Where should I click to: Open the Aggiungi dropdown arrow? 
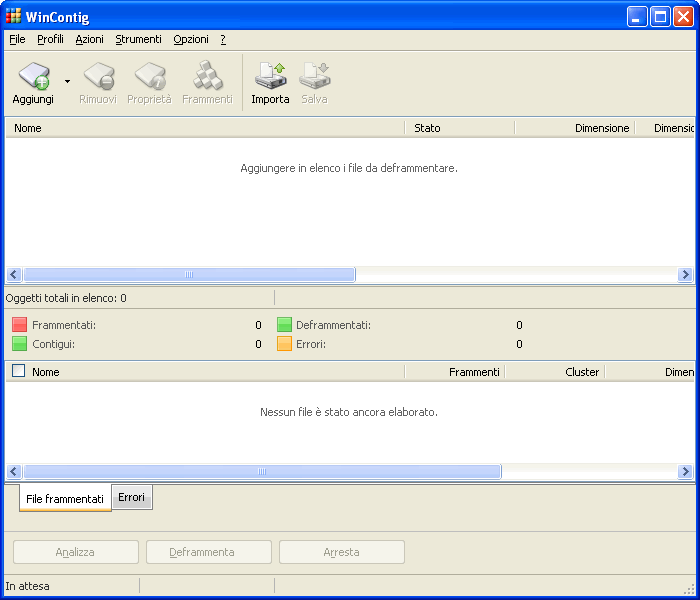[67, 82]
